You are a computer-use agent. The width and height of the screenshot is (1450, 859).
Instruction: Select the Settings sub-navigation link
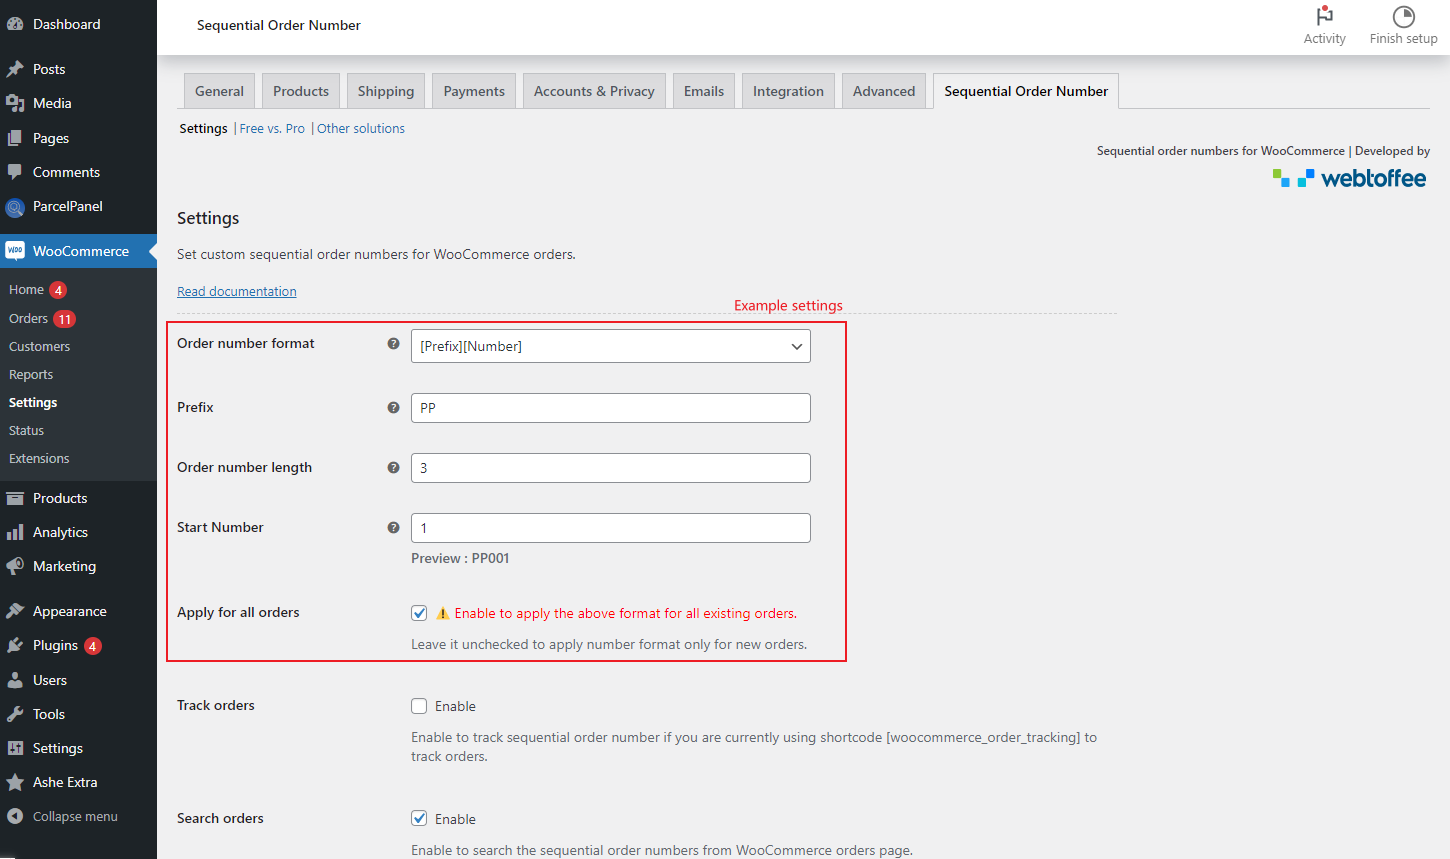(x=203, y=128)
